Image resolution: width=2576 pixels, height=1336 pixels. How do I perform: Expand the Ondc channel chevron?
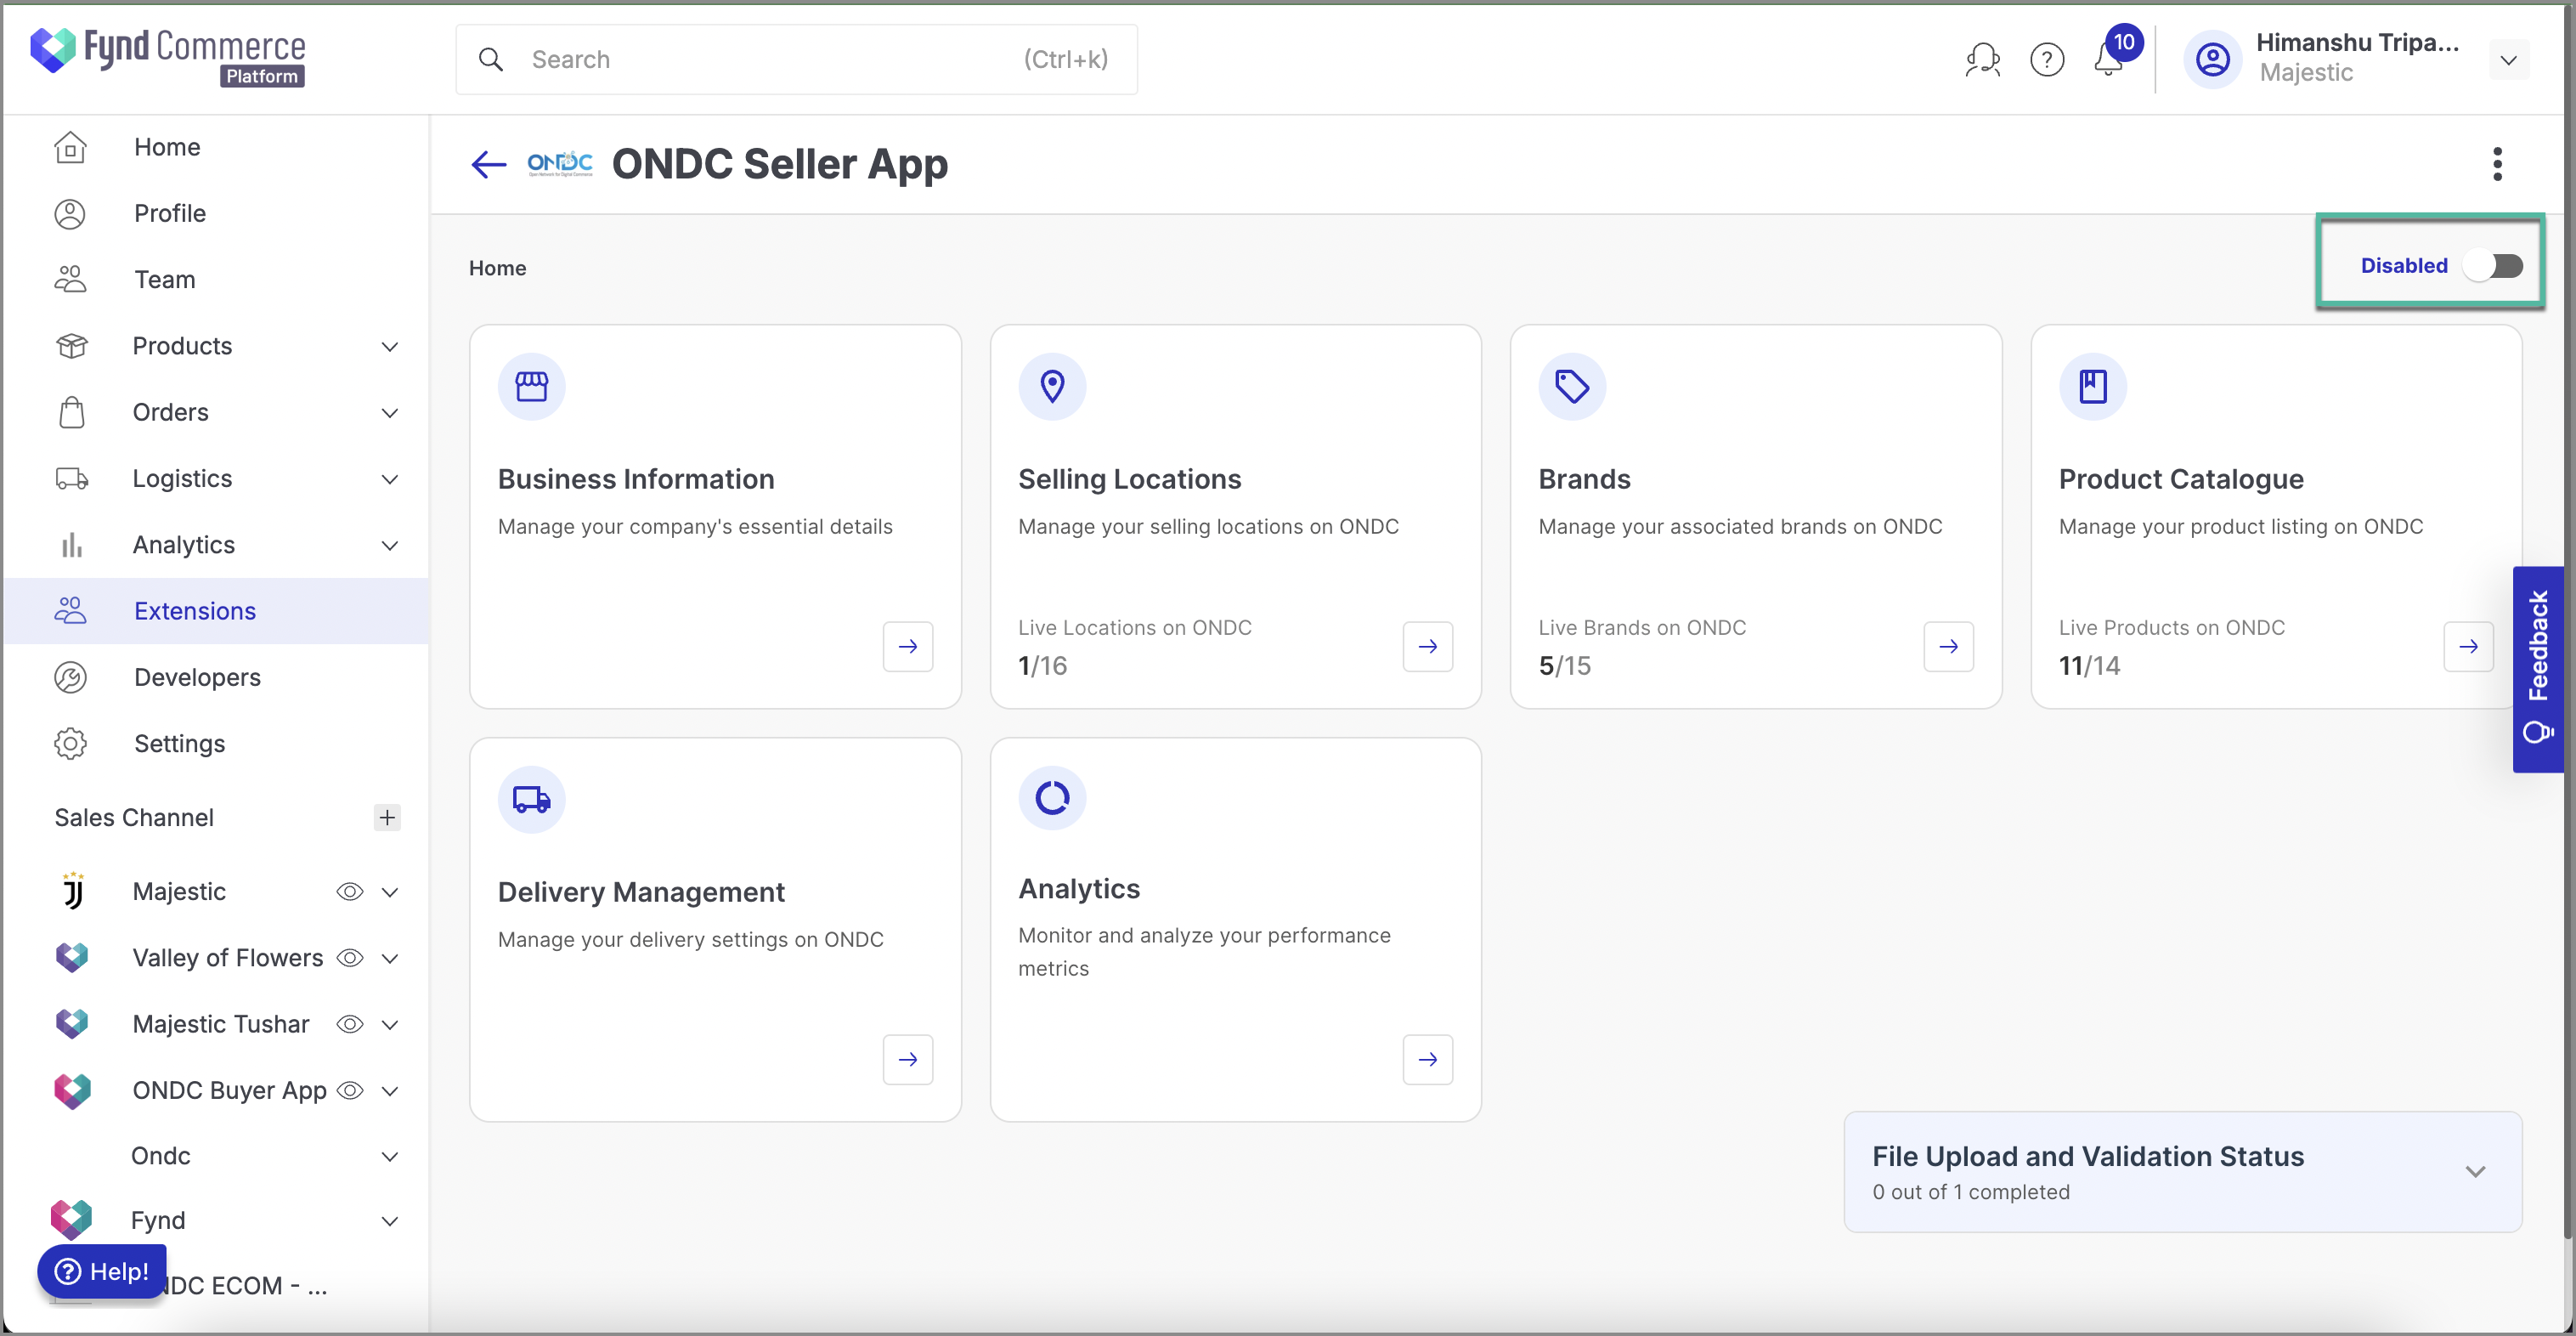[390, 1156]
